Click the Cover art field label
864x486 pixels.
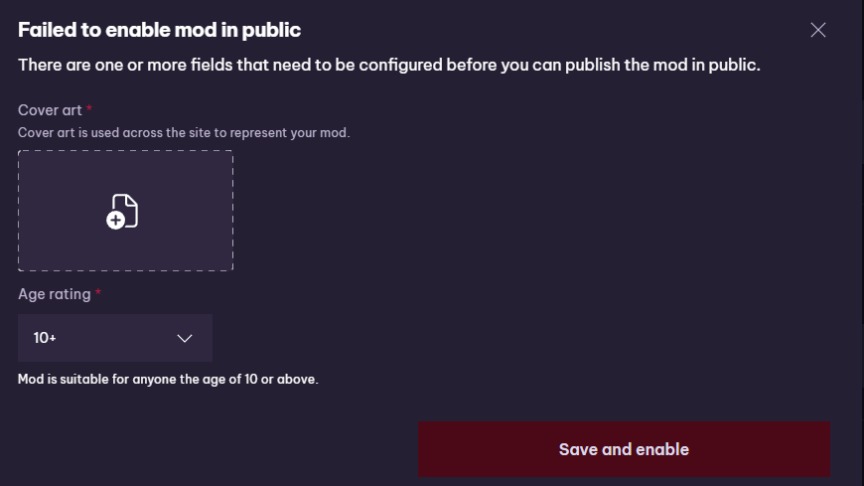click(50, 110)
